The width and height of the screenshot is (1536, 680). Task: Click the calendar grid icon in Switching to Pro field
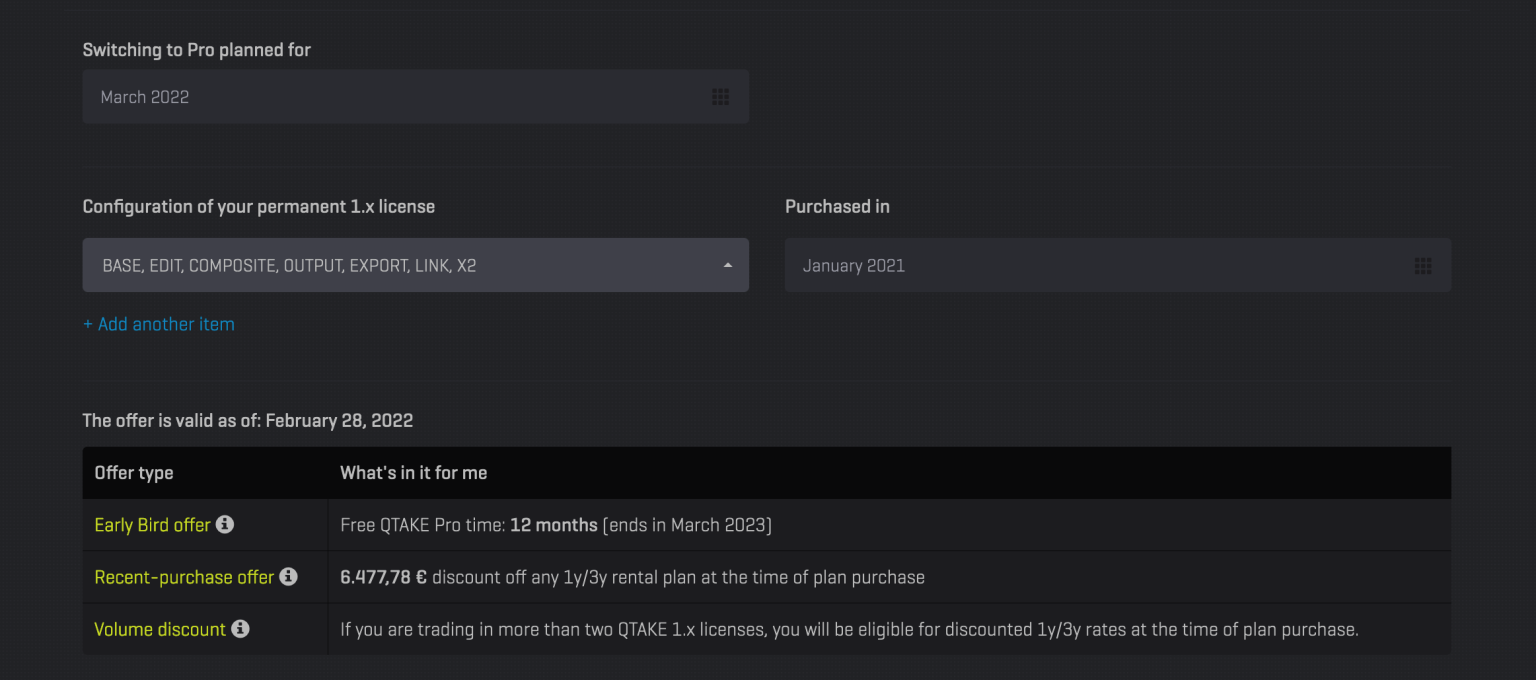coord(720,96)
